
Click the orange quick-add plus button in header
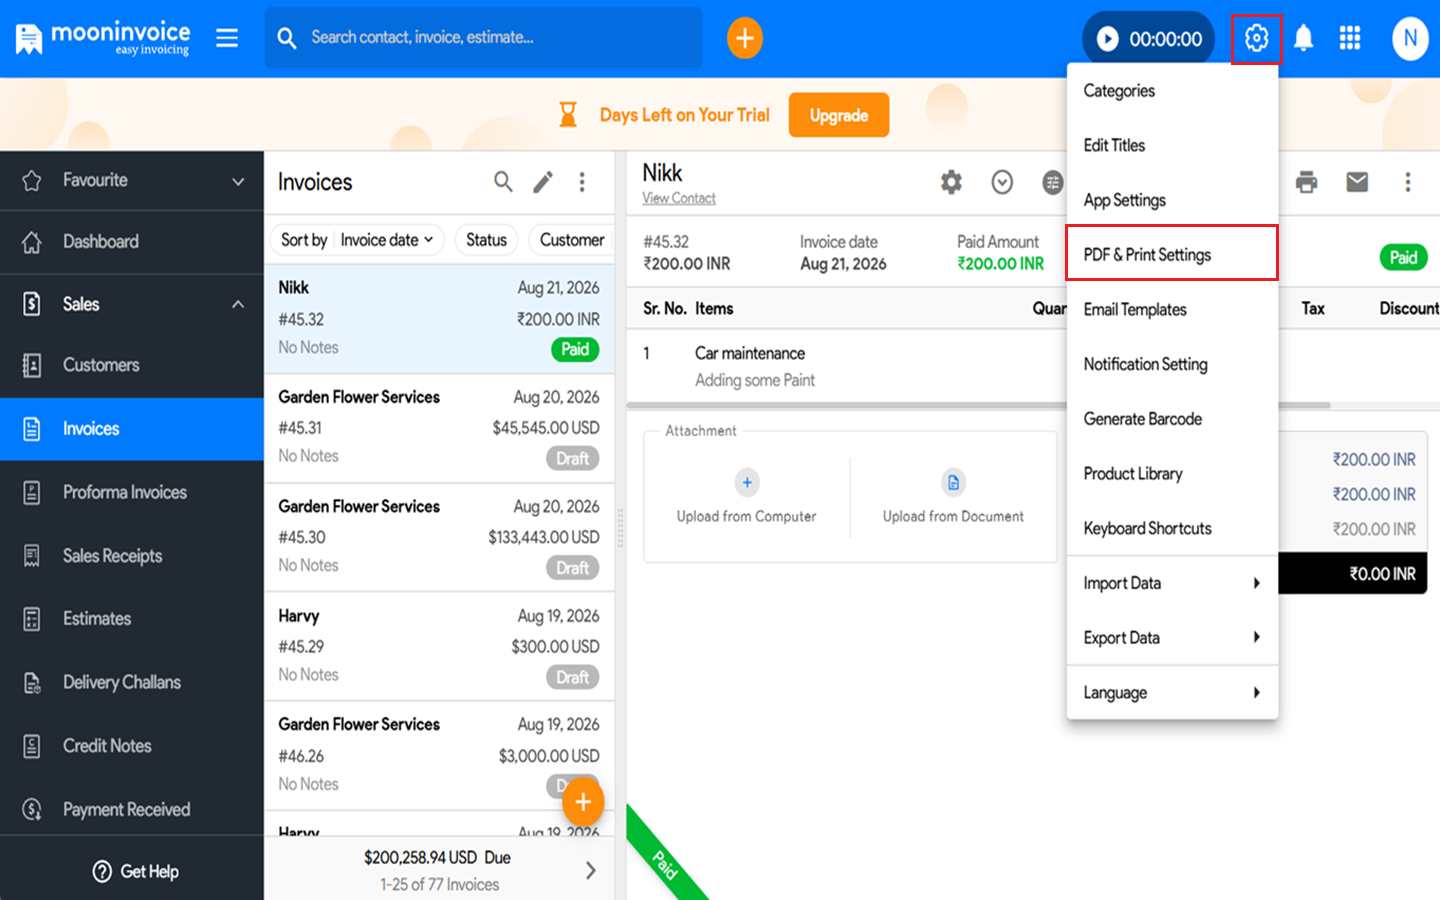coord(744,38)
